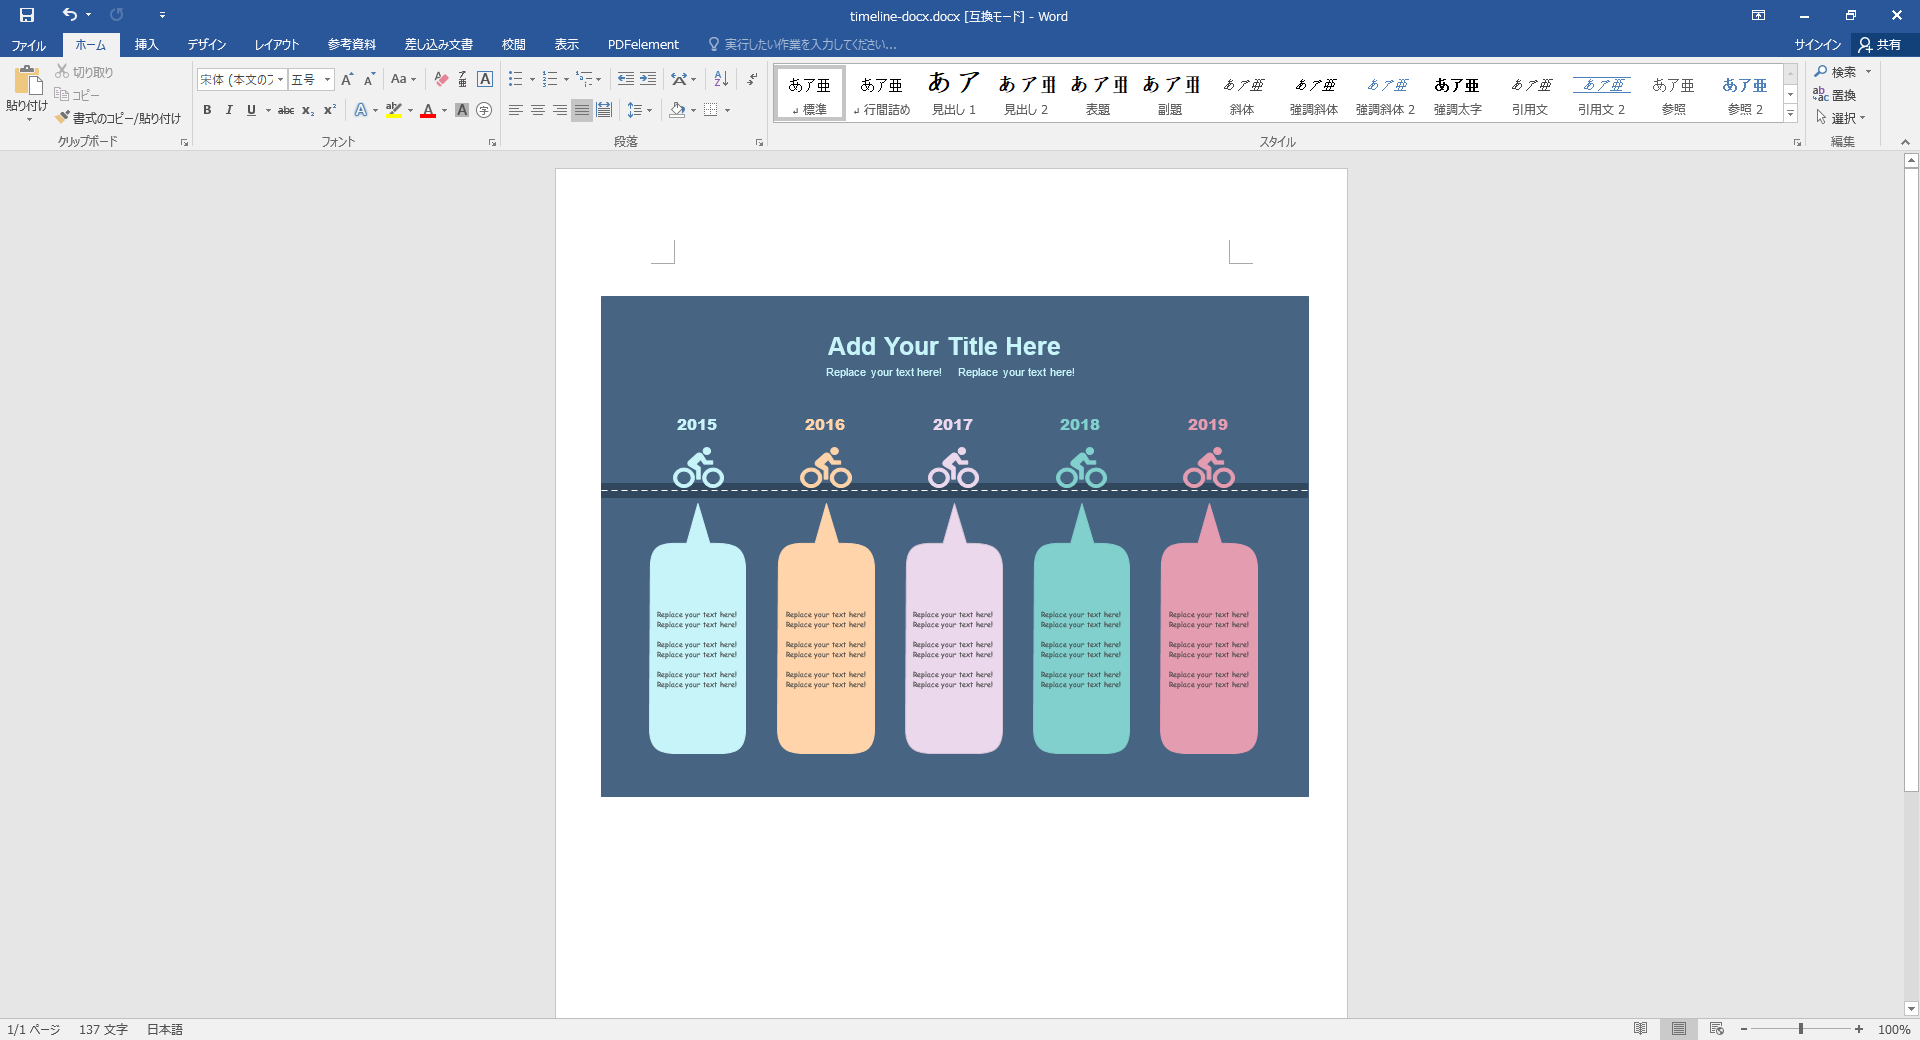Open the bullet list dropdown arrow
Screen dimensions: 1920x1040
[532, 80]
